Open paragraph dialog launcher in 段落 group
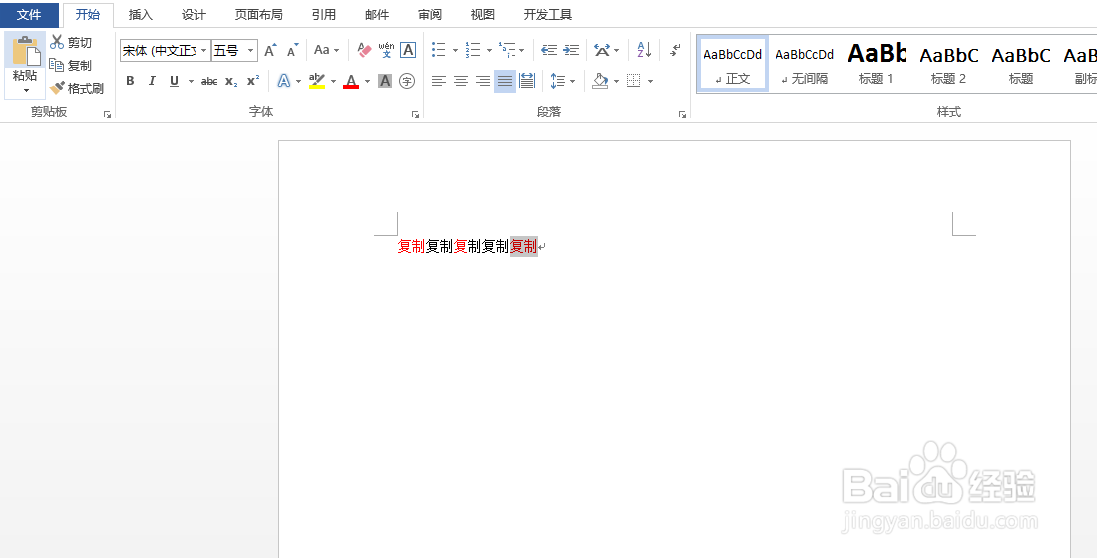Screen dimensions: 1097x558 tap(682, 114)
